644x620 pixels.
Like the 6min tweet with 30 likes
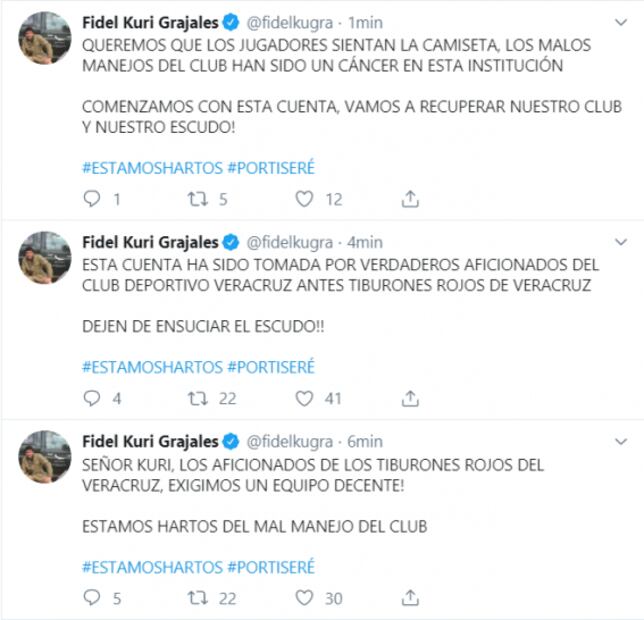tap(304, 598)
